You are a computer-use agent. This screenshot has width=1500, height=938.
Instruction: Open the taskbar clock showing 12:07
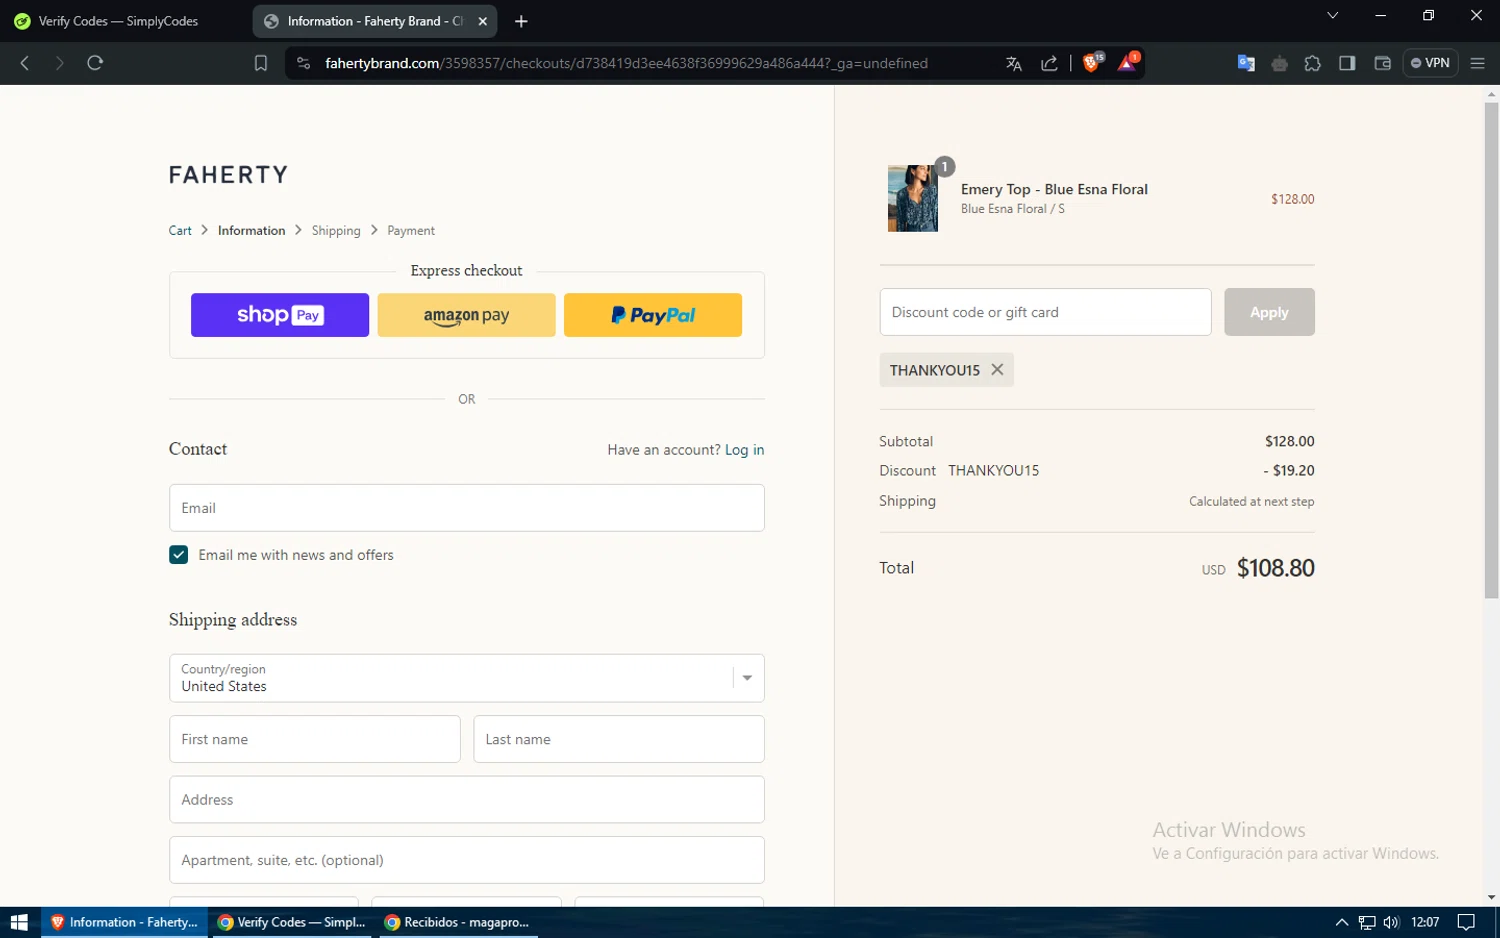(1425, 922)
